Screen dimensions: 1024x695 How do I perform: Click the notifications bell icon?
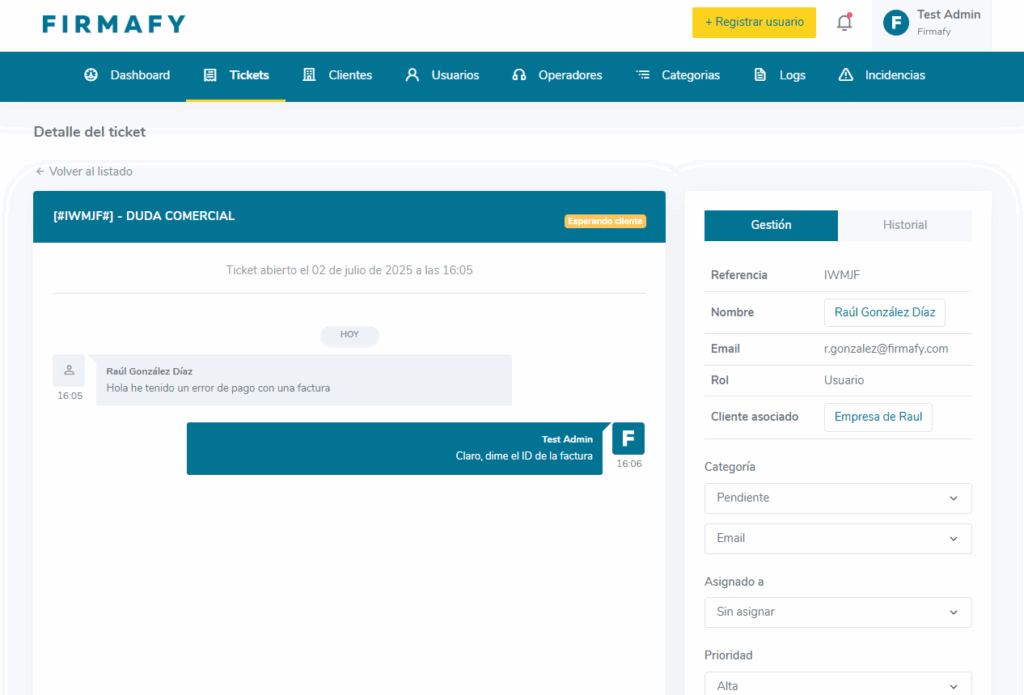844,22
